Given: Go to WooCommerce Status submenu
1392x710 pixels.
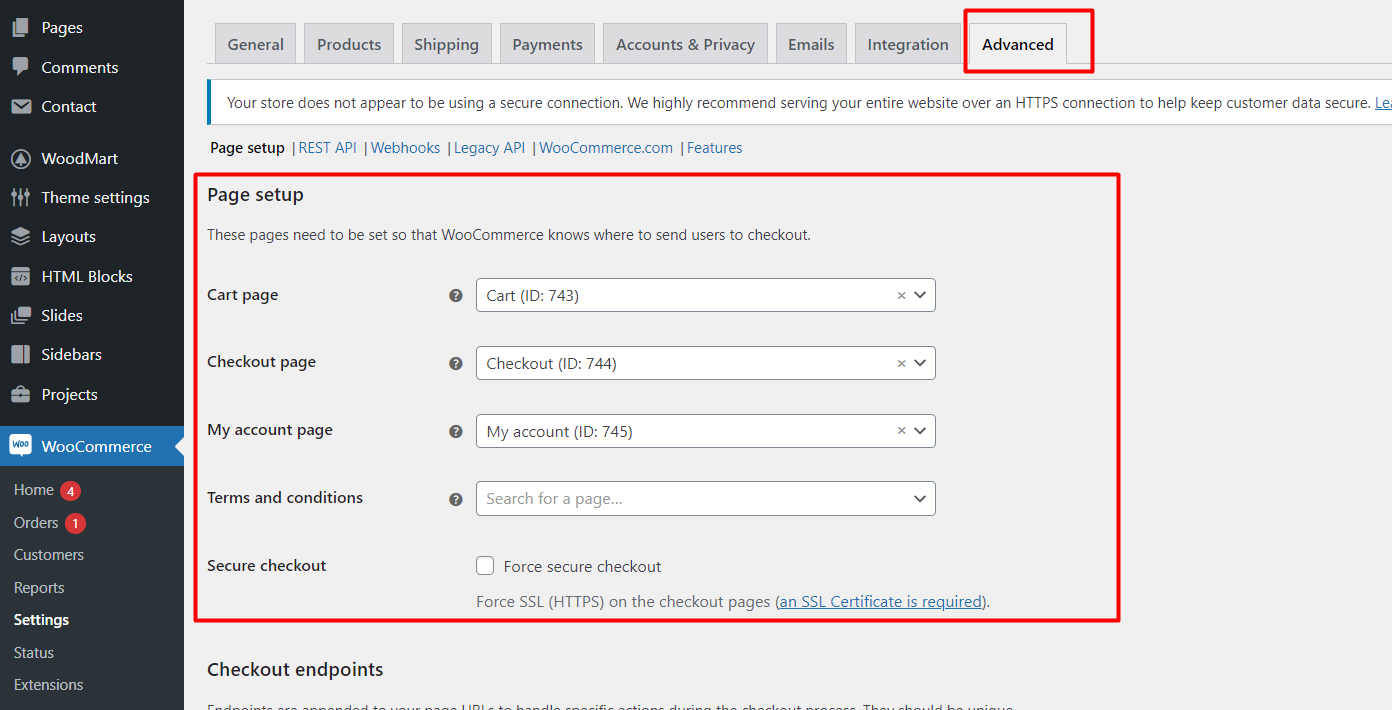Looking at the screenshot, I should pyautogui.click(x=34, y=653).
